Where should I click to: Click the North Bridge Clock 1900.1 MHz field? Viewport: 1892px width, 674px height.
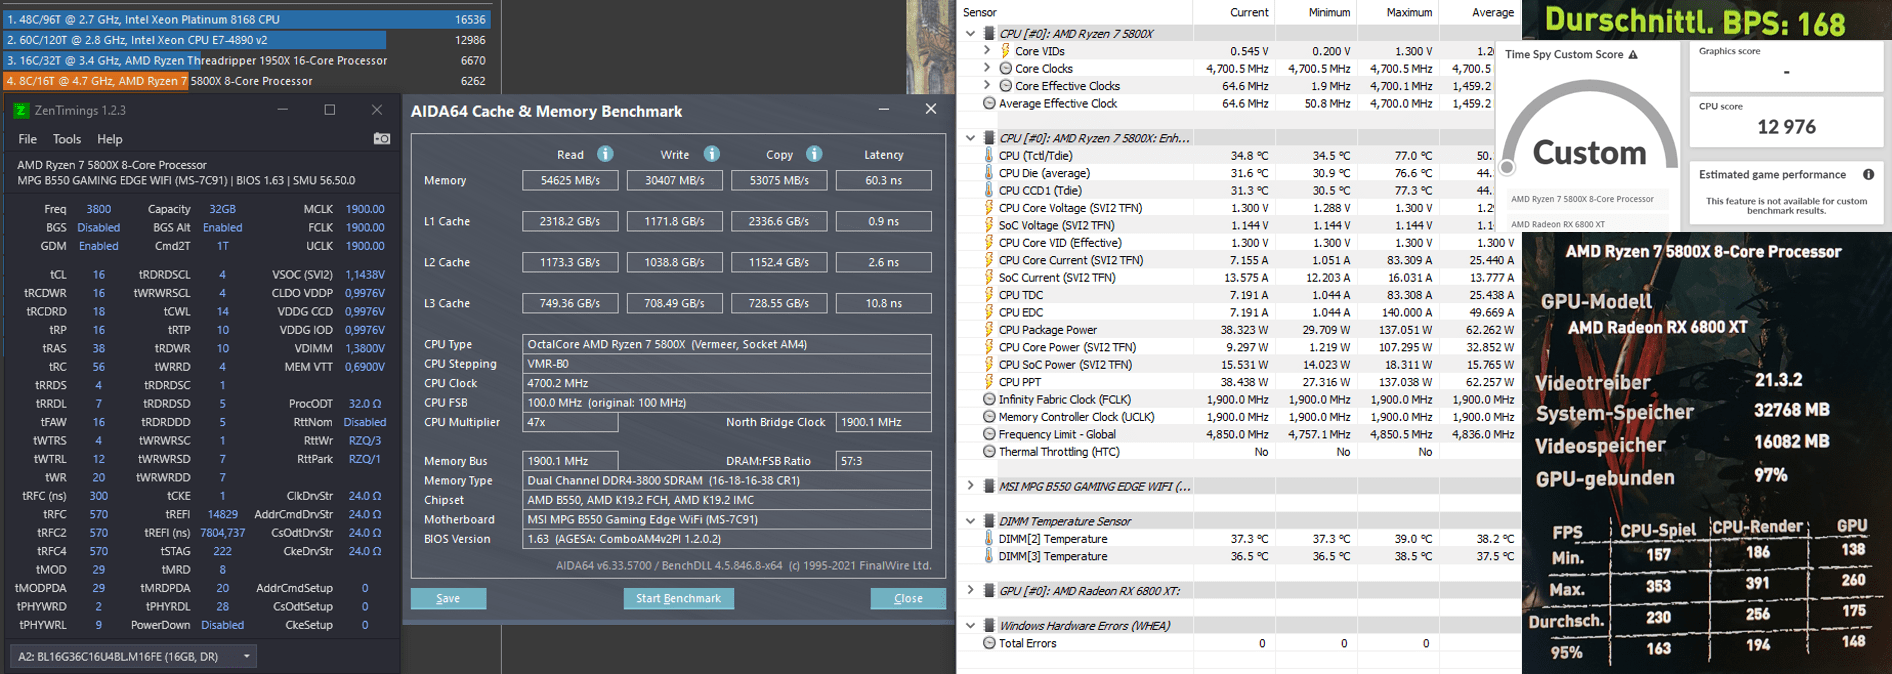point(883,423)
